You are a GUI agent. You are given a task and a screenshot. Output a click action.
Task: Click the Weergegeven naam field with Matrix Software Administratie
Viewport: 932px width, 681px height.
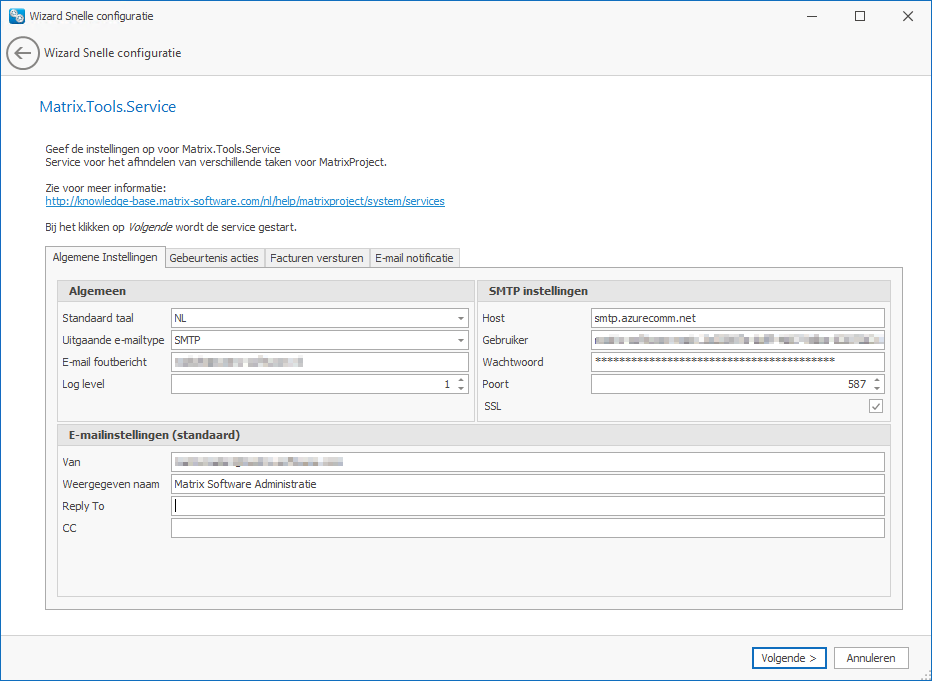[528, 484]
